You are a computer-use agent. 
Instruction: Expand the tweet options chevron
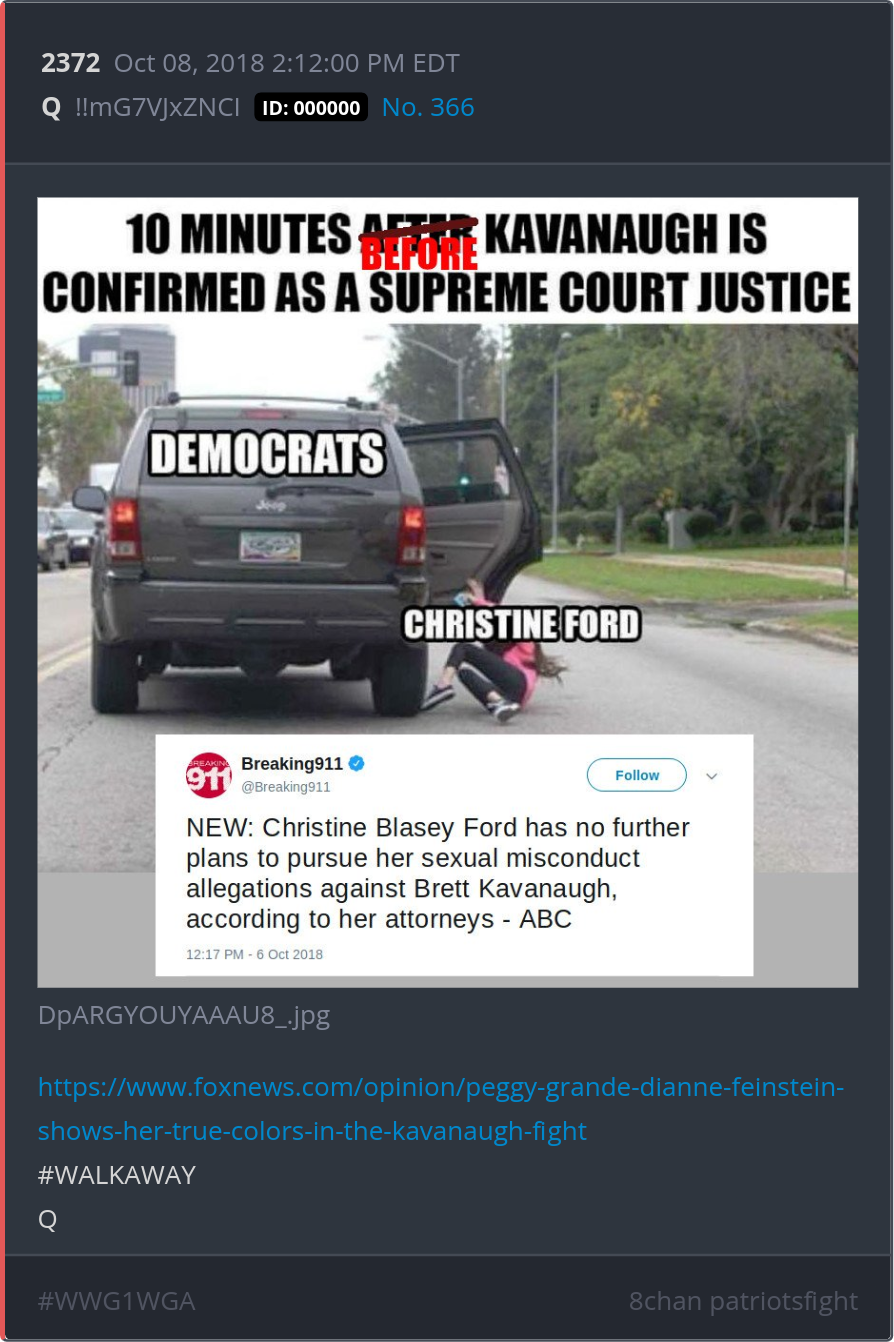pyautogui.click(x=712, y=776)
